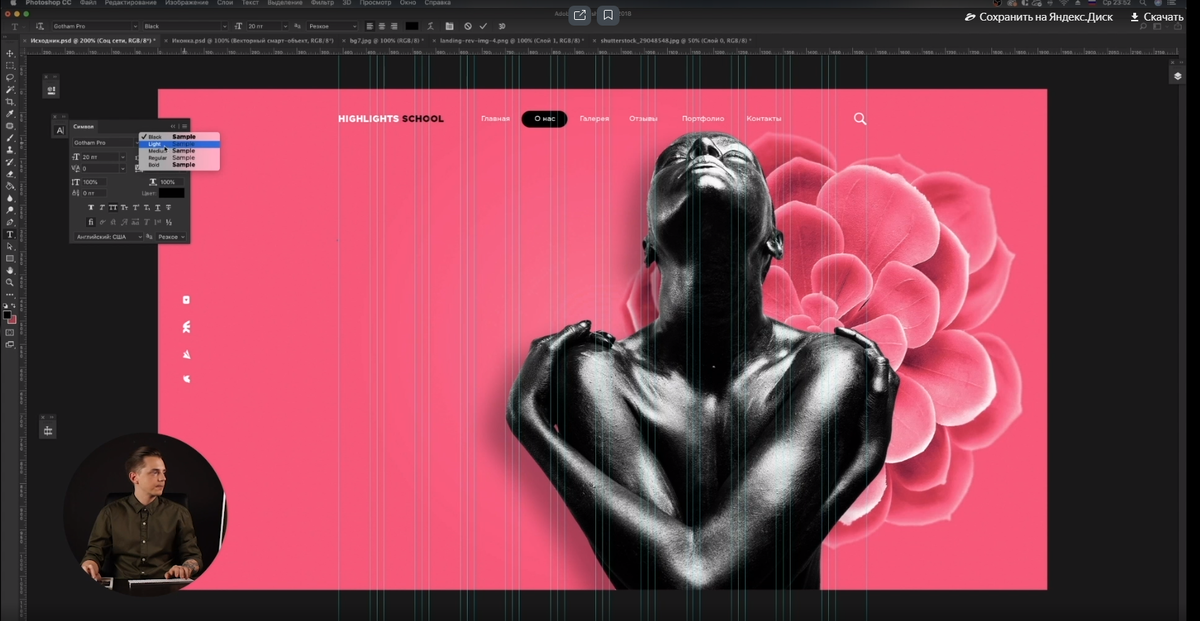The width and height of the screenshot is (1200, 621).
Task: Select the Move tool in the toolbar
Action: tap(10, 53)
